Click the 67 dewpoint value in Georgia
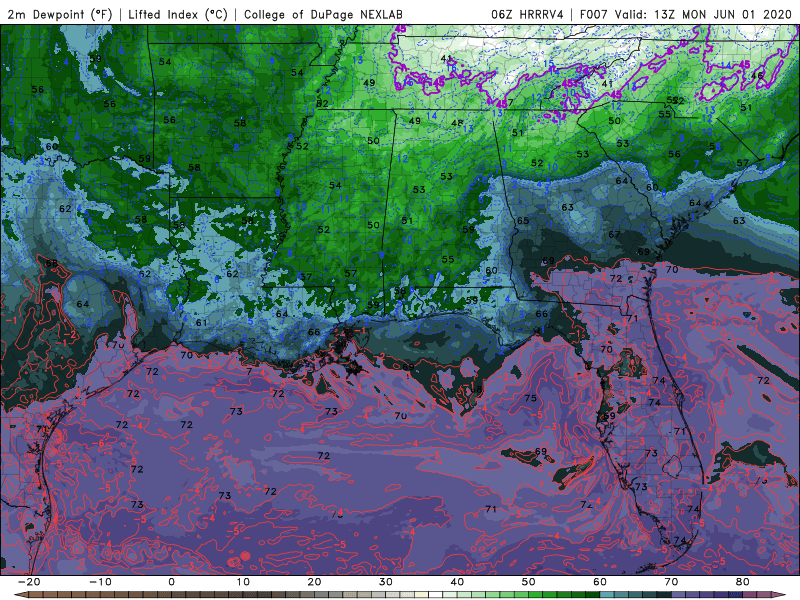 point(614,235)
